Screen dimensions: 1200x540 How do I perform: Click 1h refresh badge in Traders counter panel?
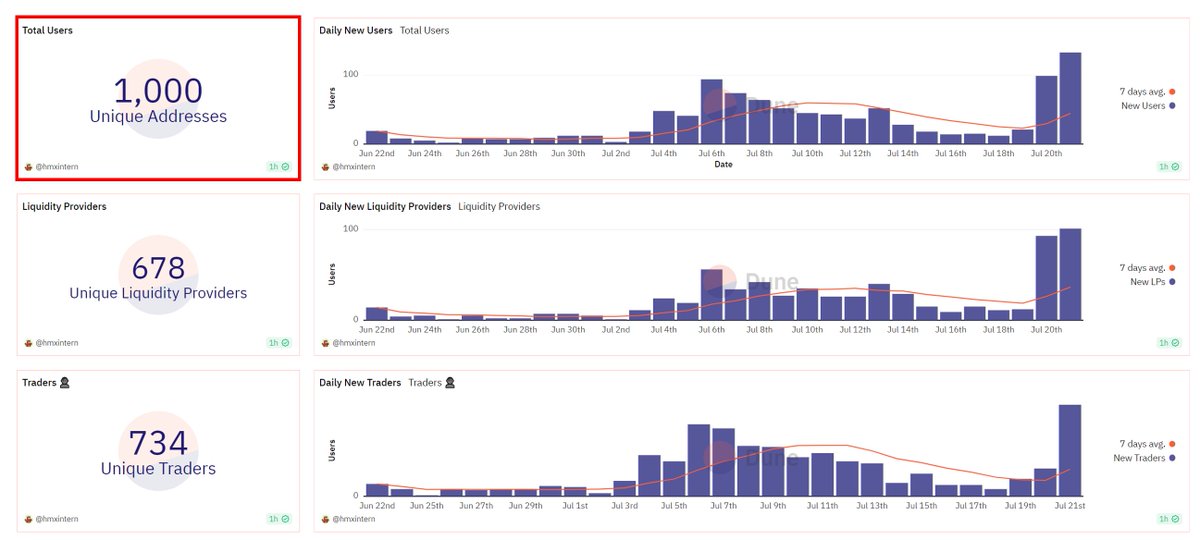pyautogui.click(x=279, y=519)
